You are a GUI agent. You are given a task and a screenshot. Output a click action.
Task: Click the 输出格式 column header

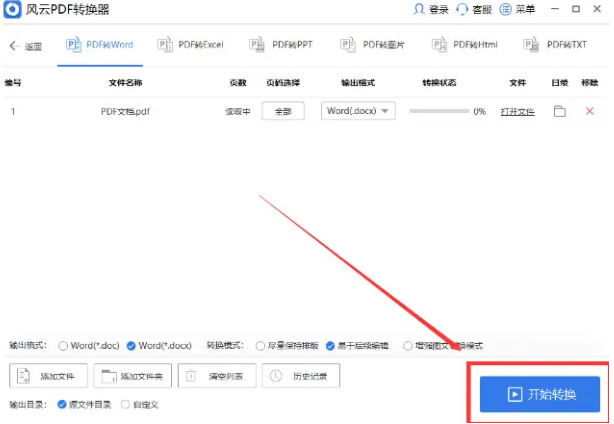point(358,83)
